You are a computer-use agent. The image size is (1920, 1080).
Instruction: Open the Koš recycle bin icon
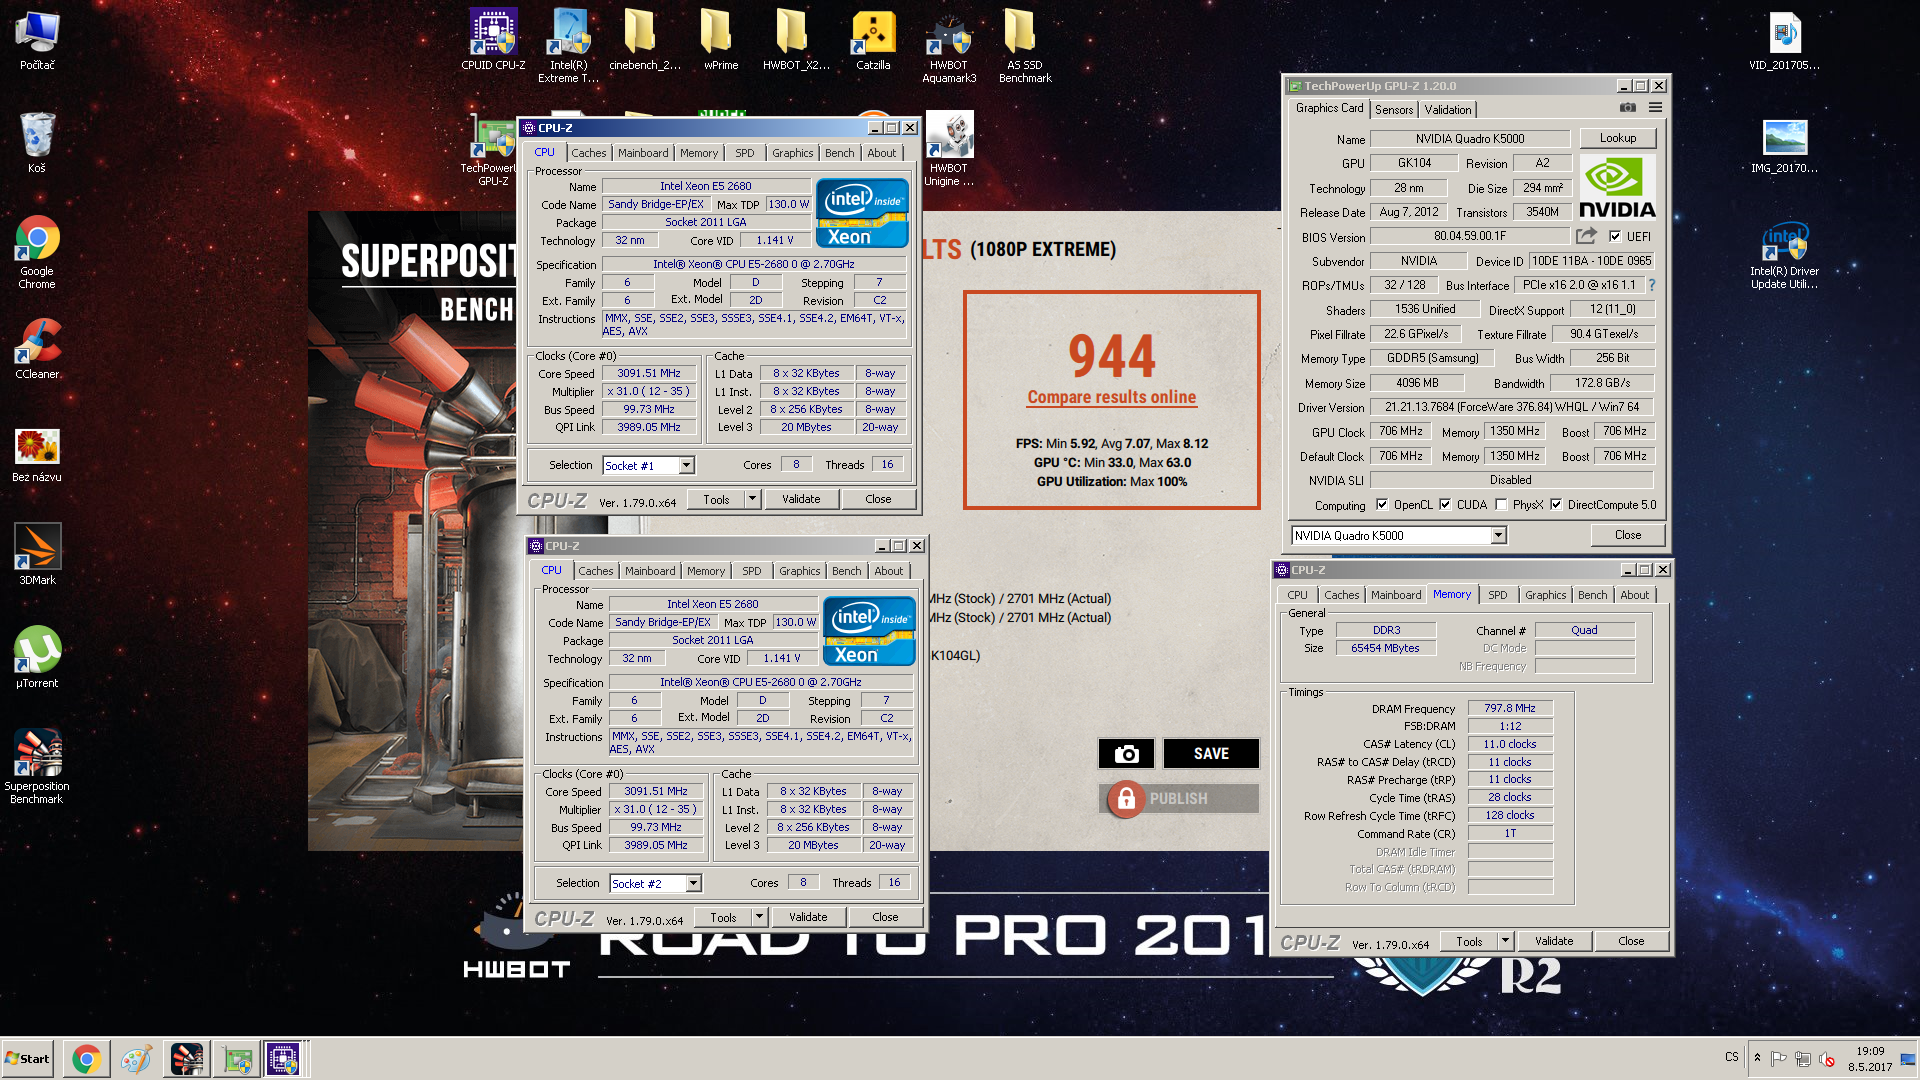tap(37, 143)
